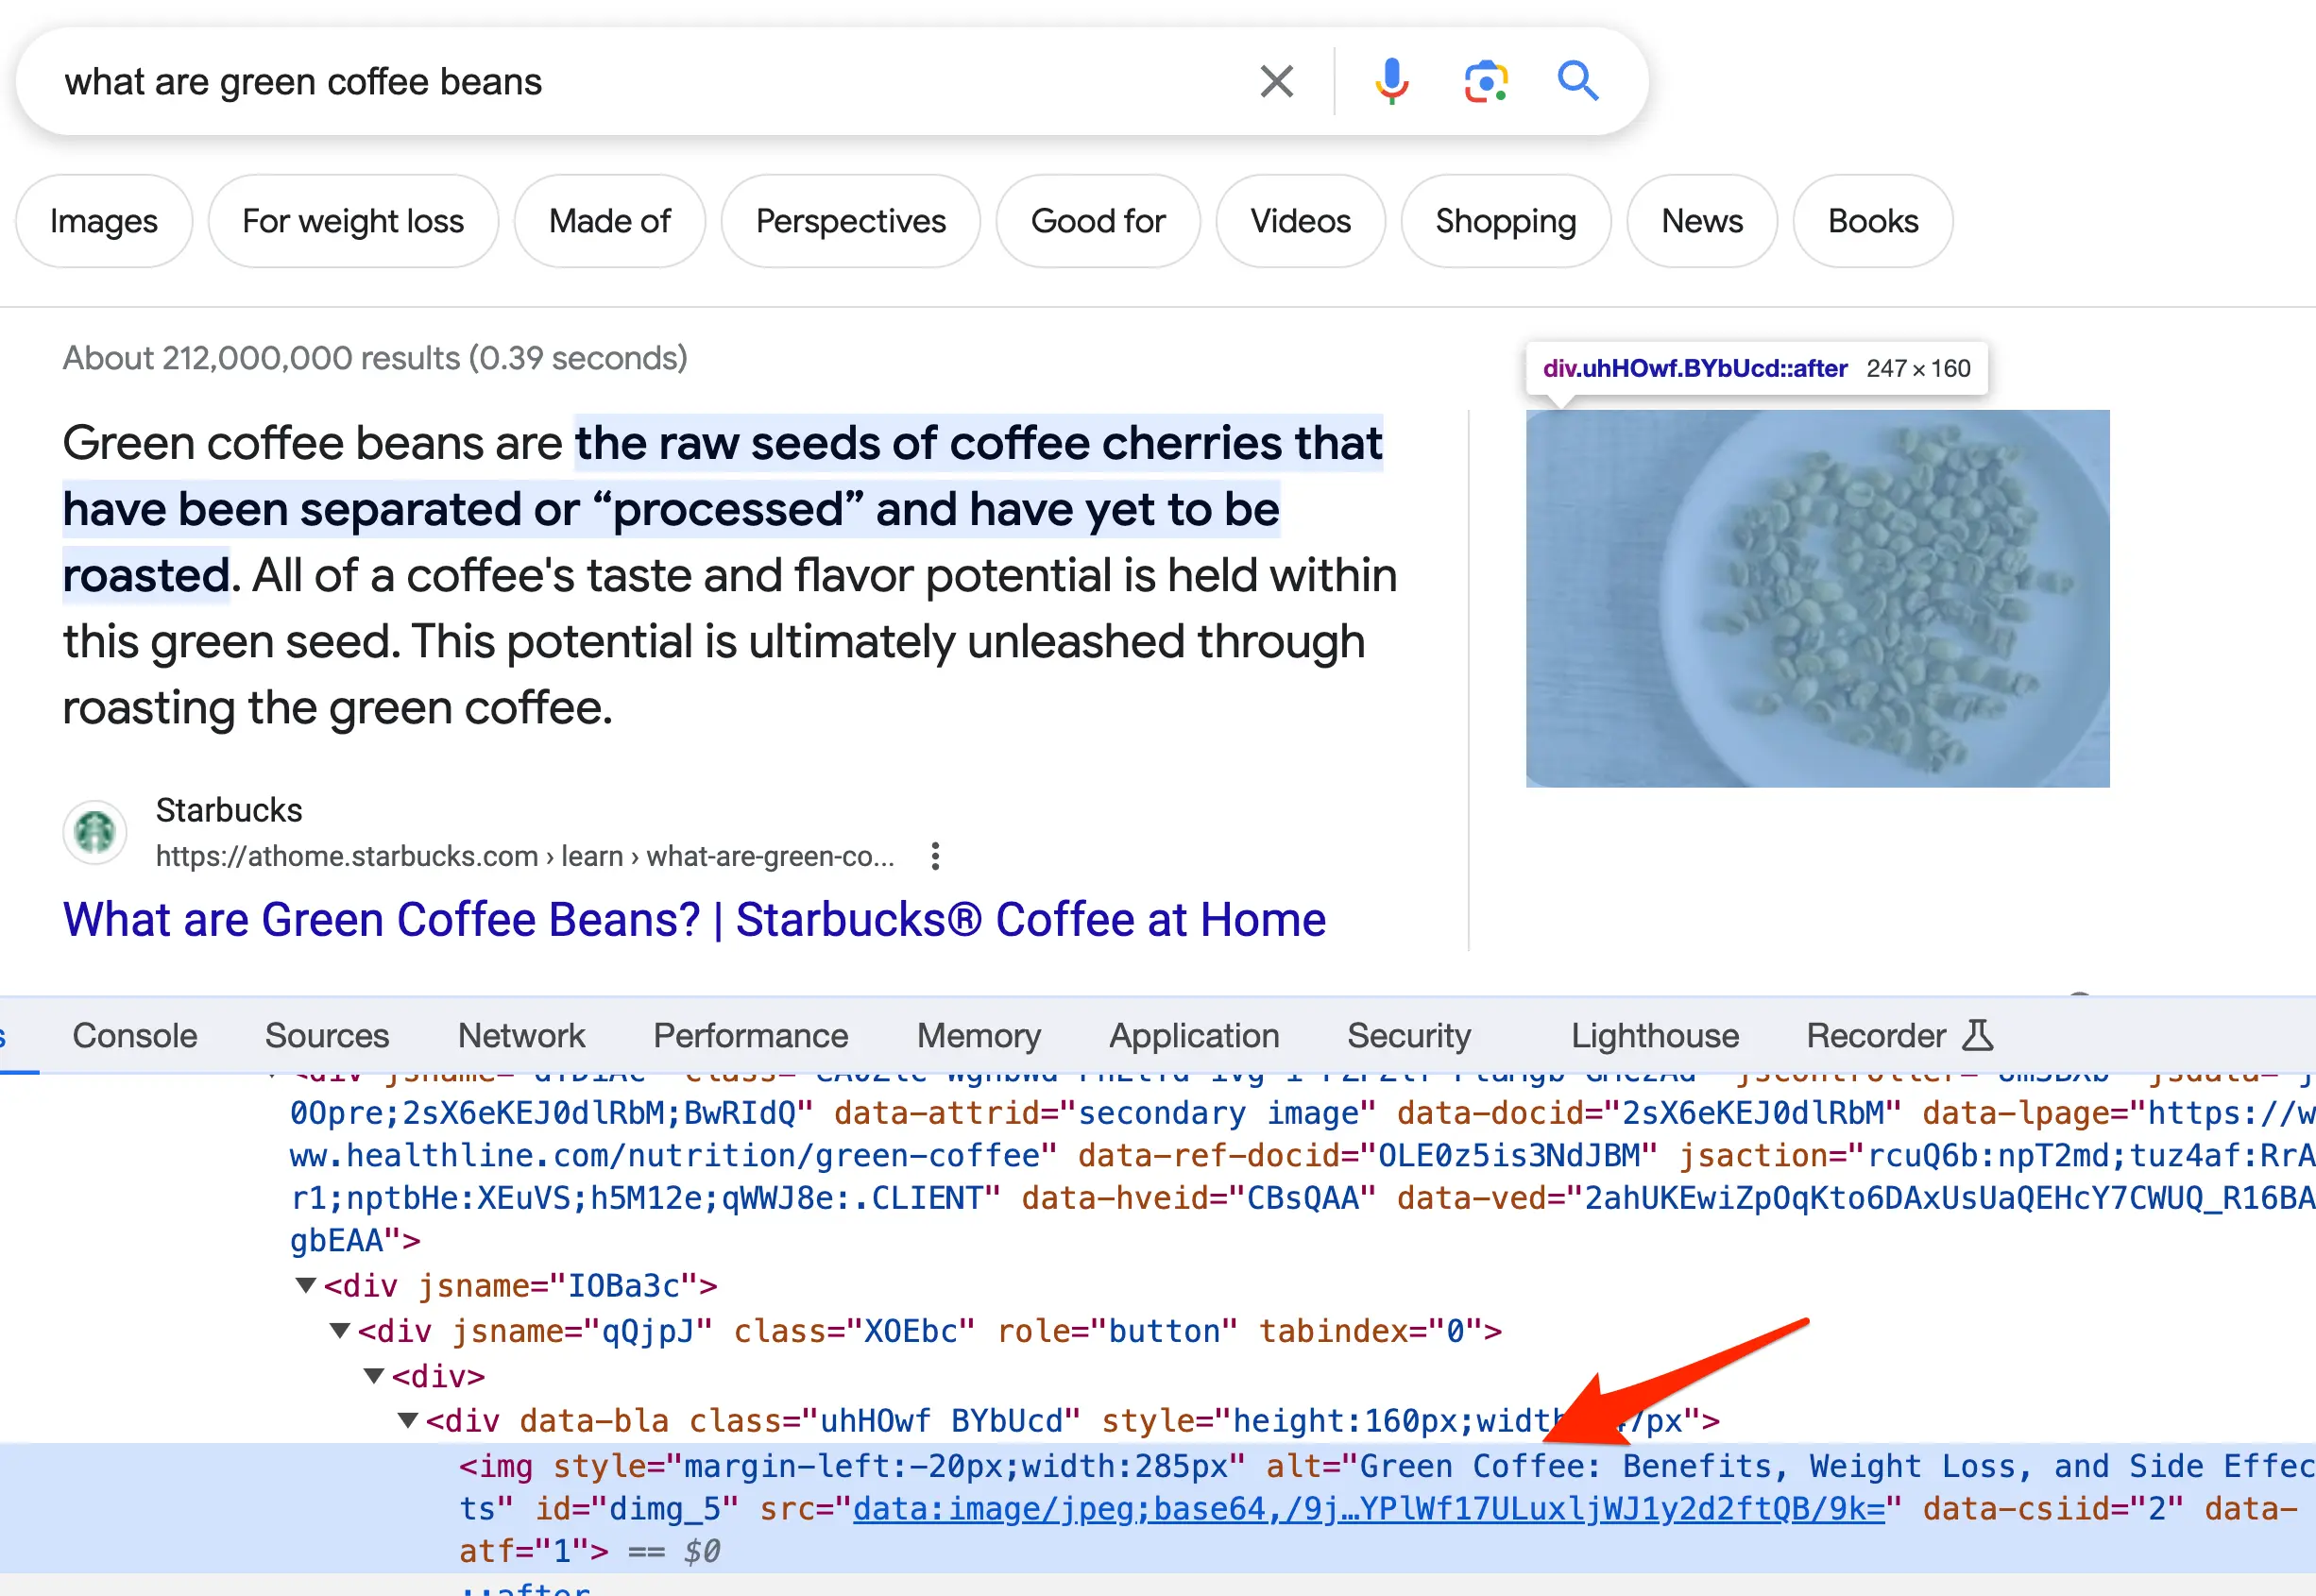The image size is (2316, 1596).
Task: Filter results by Images chip
Action: 104,221
